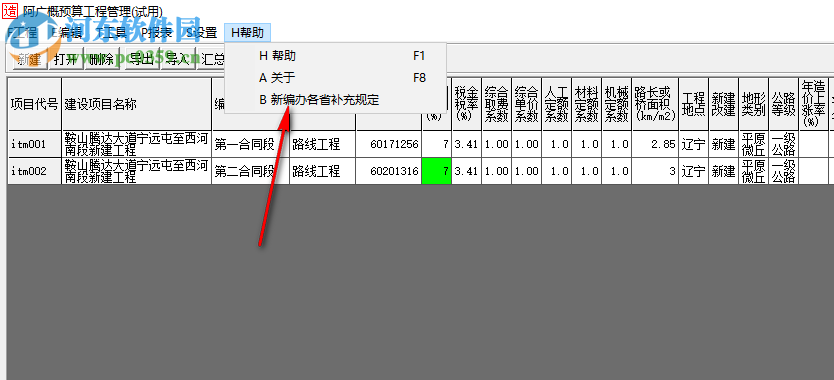The image size is (834, 380).
Task: Select 材料定额系数 1.0 in itm001 row
Action: pyautogui.click(x=587, y=144)
